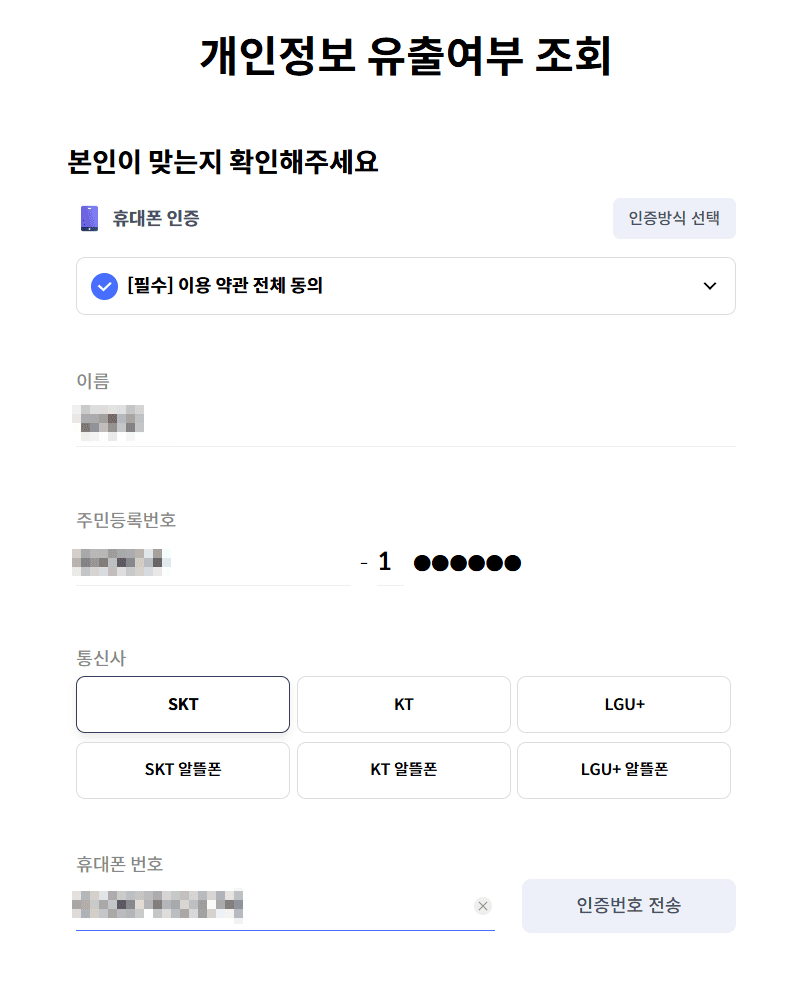
Task: Select LGU+ 알뜰폰 carrier
Action: [623, 770]
